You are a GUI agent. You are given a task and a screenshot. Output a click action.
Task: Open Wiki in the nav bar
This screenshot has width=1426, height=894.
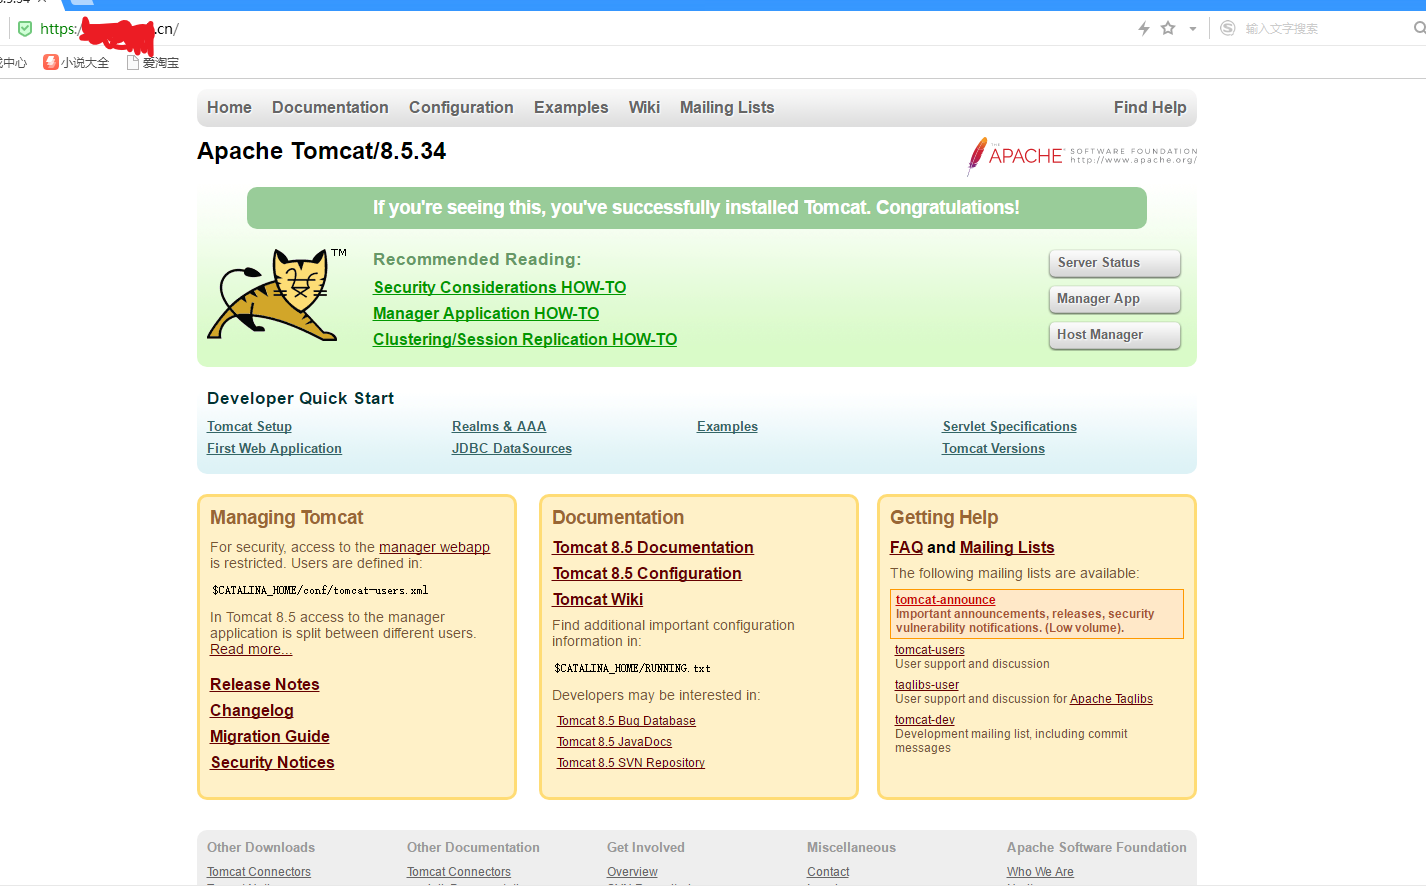coord(644,107)
